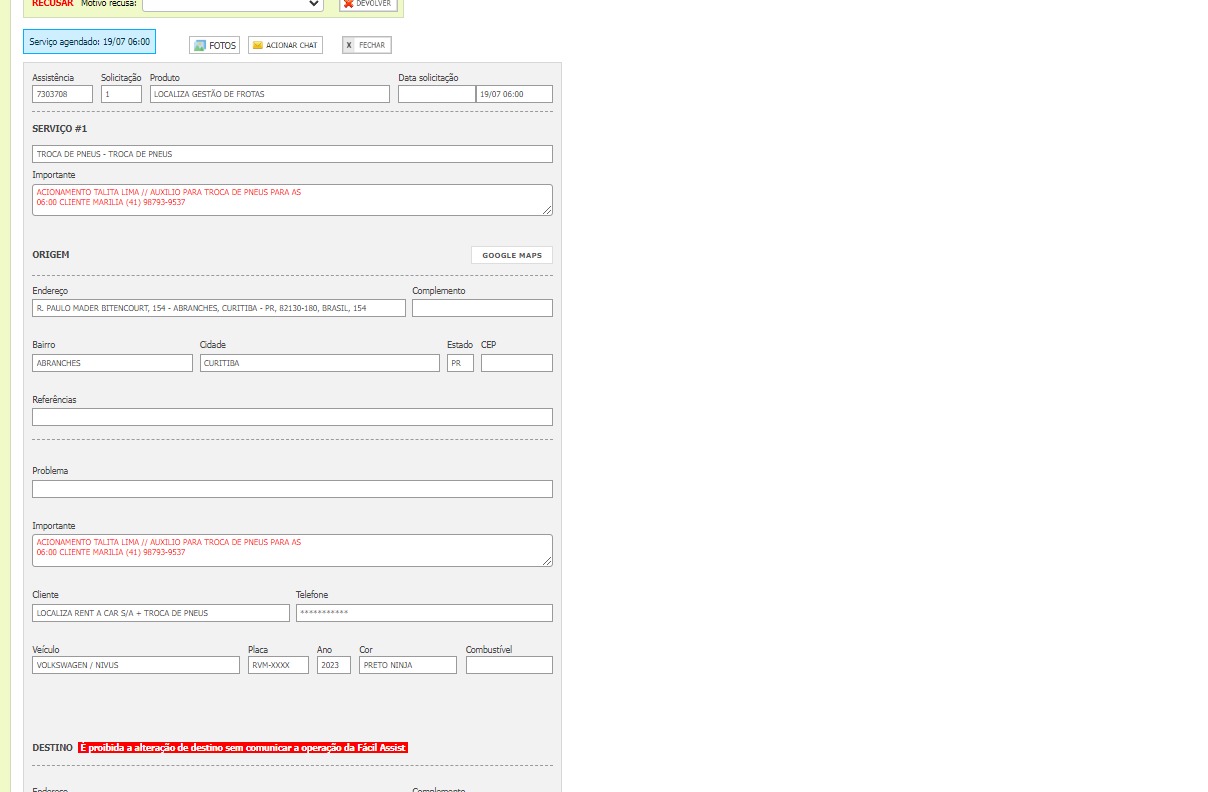Viewport: 1208px width, 792px height.
Task: Click the Serviço agendado 19/07 06:00 badge
Action: [90, 42]
